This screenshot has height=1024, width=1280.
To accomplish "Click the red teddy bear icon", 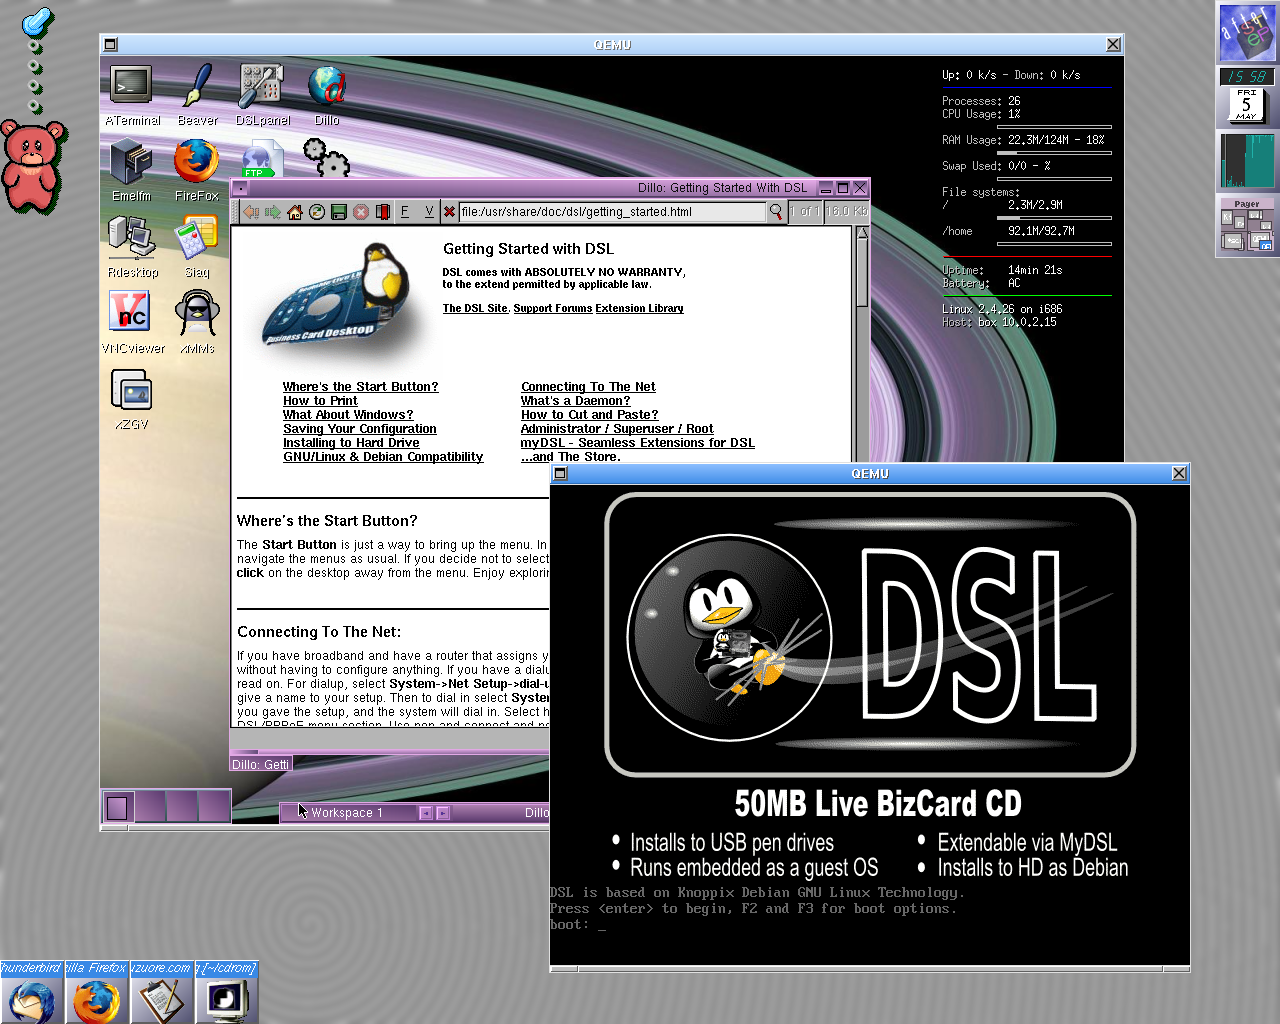I will (x=33, y=165).
